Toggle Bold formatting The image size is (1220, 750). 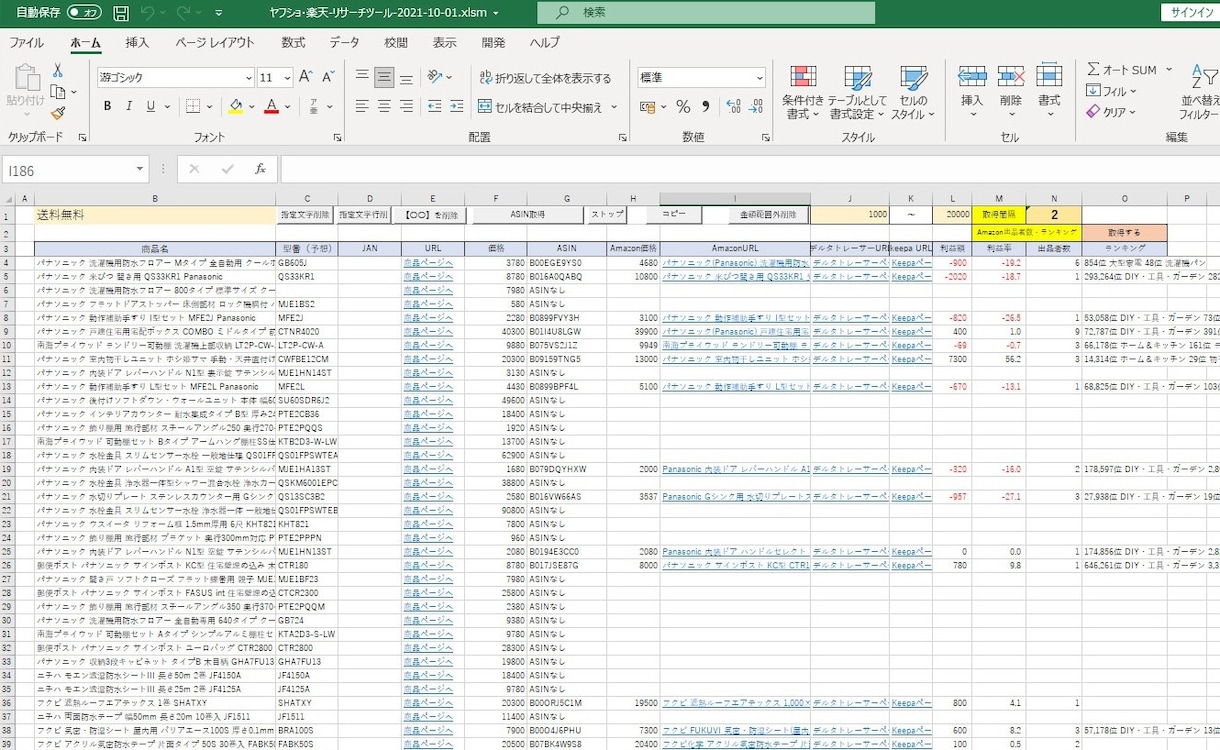pyautogui.click(x=107, y=106)
